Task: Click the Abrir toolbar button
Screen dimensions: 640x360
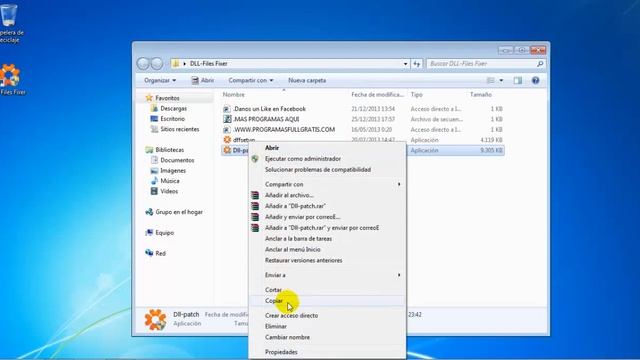Action: [203, 80]
